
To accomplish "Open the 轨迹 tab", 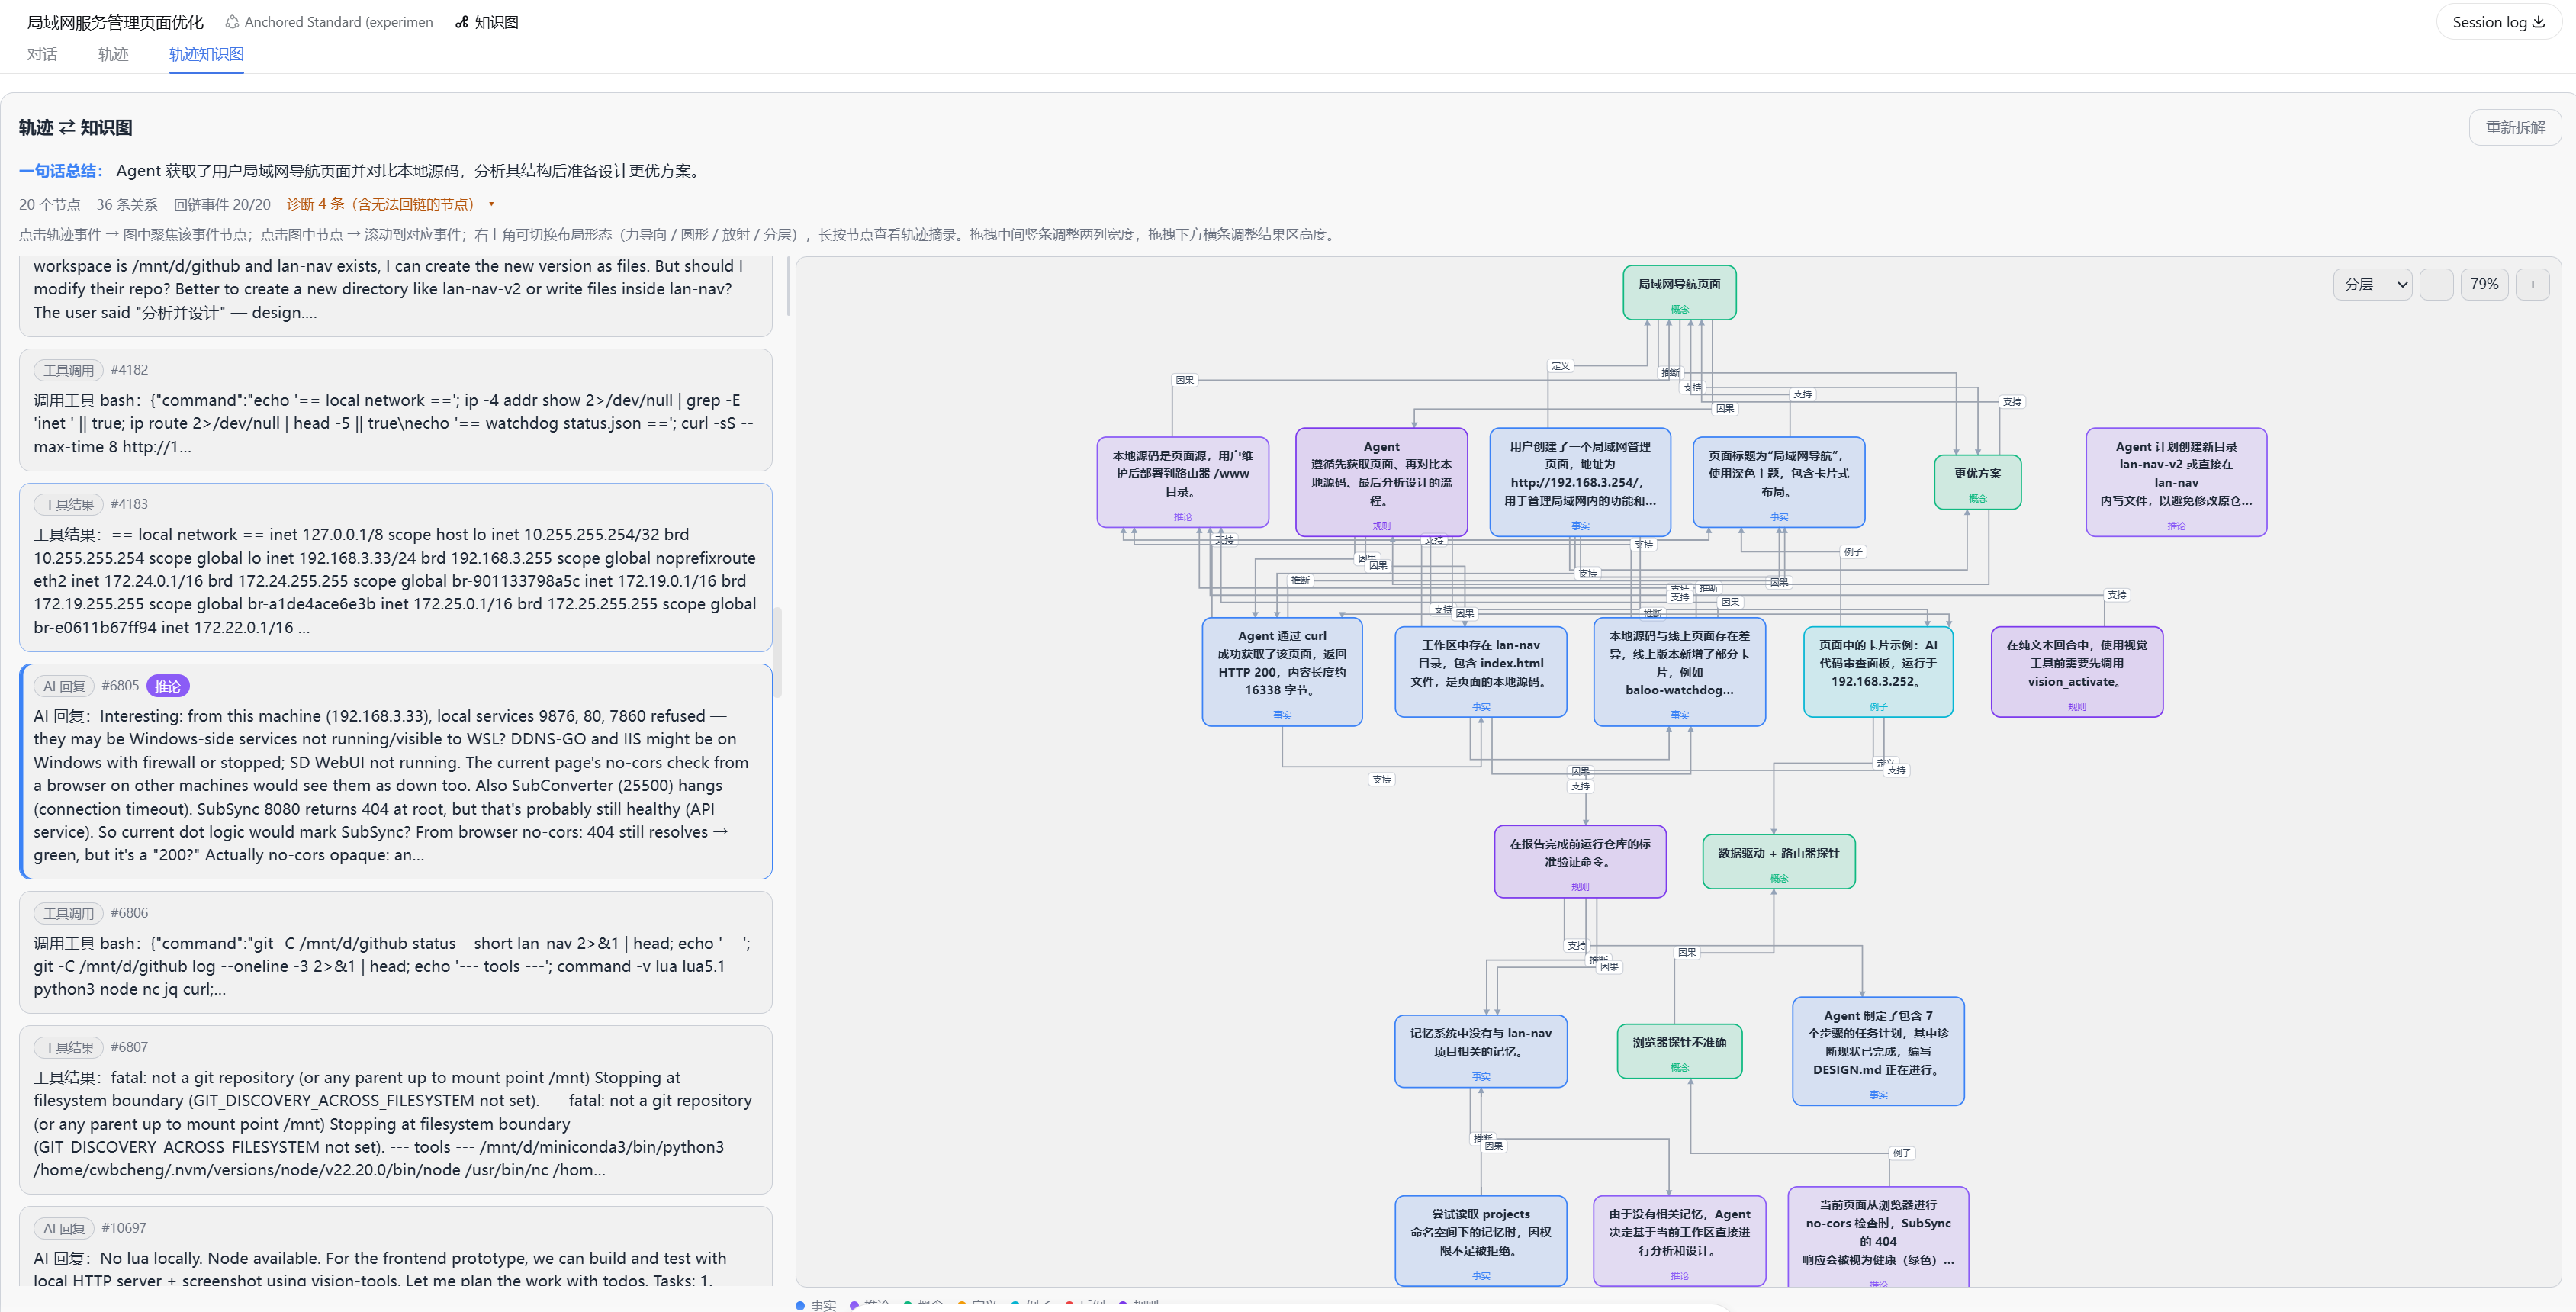I will point(113,54).
